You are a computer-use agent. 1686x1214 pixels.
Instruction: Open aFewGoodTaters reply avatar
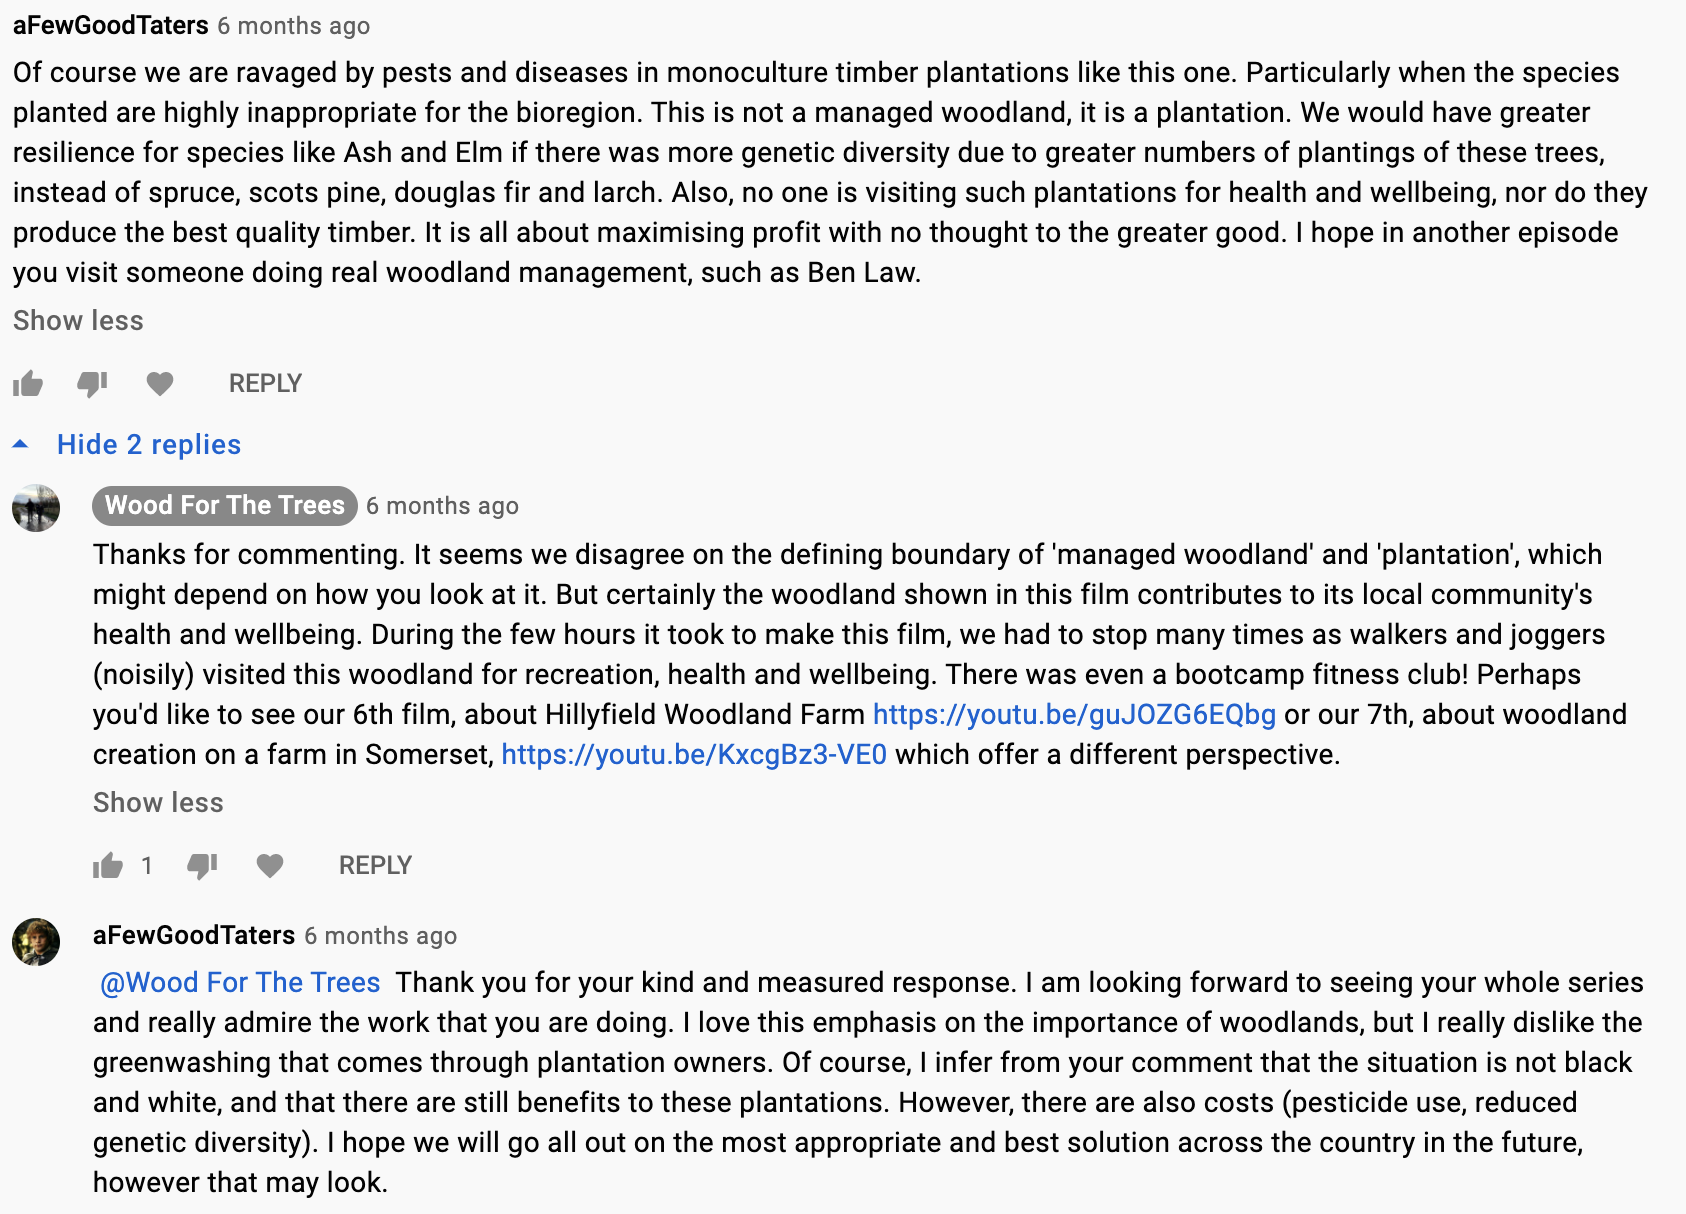36,942
